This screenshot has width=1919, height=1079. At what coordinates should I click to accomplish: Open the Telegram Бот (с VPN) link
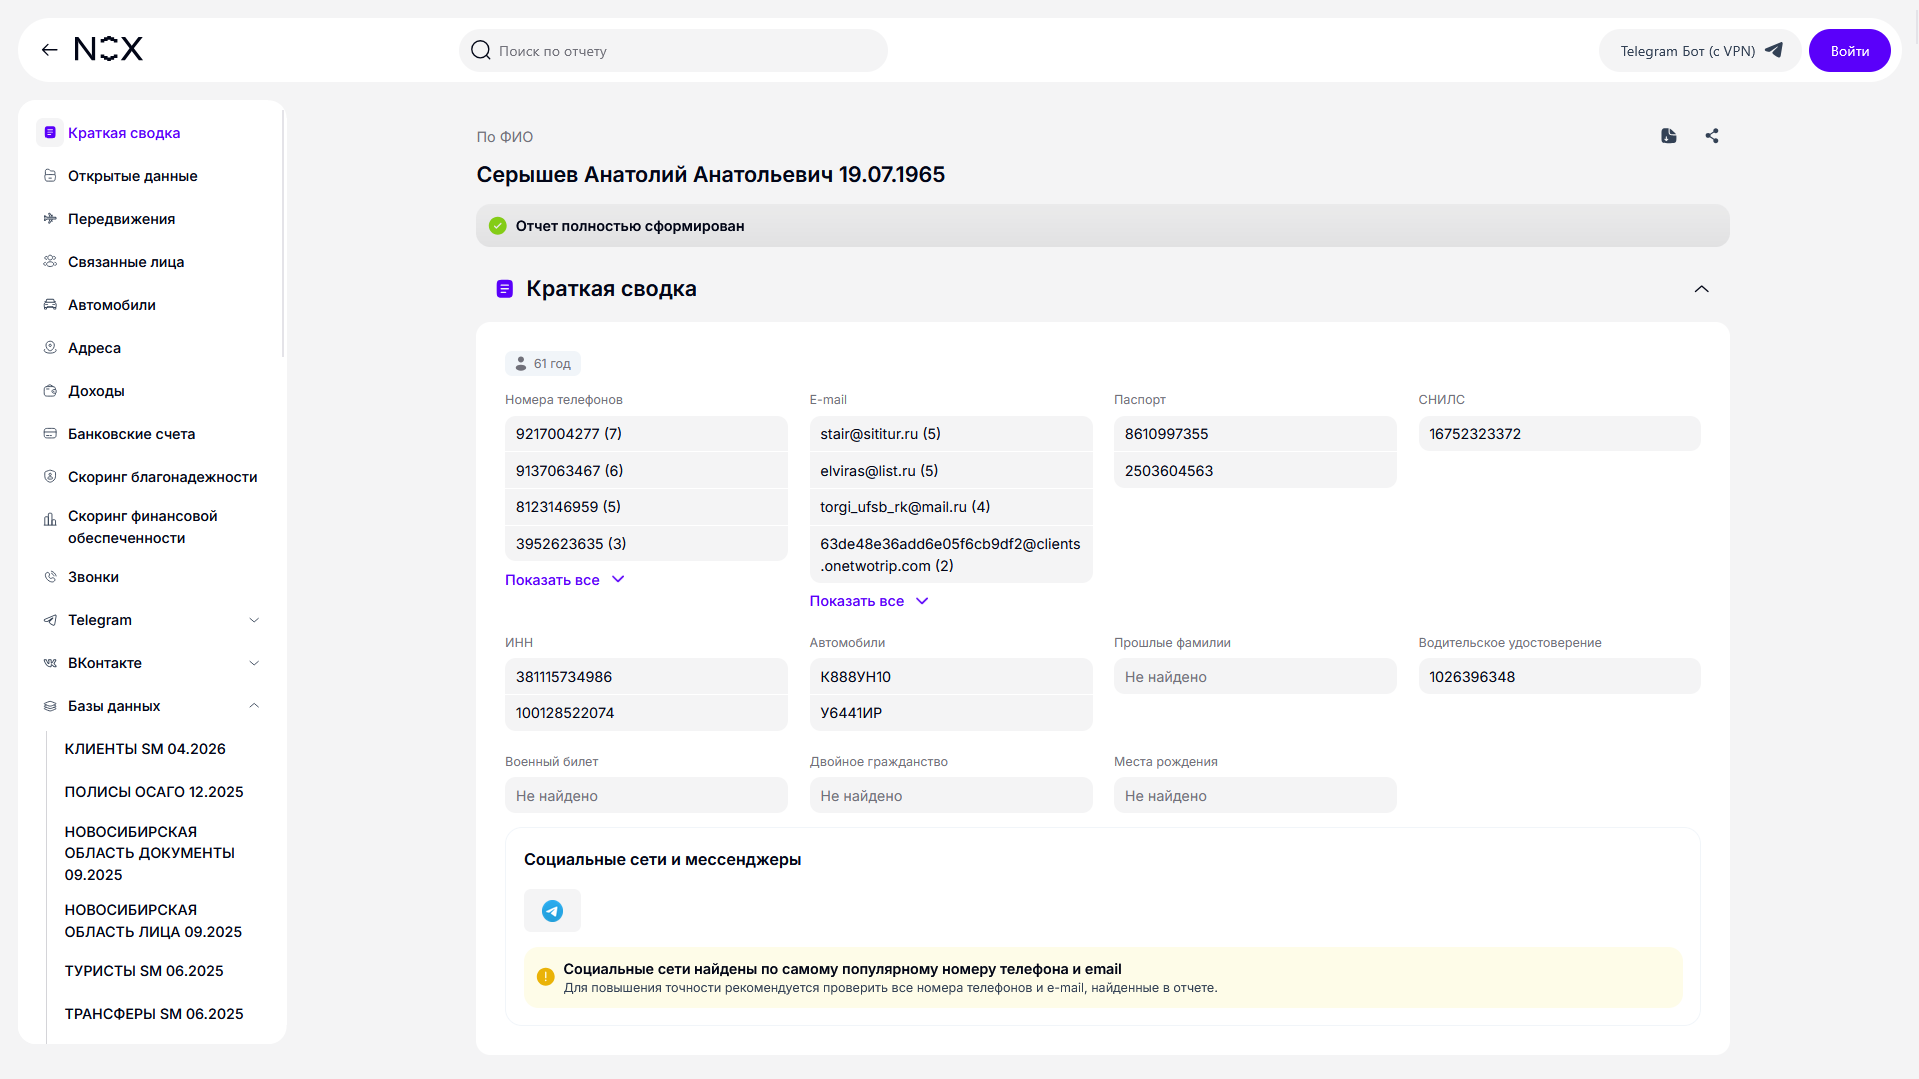(x=1700, y=51)
